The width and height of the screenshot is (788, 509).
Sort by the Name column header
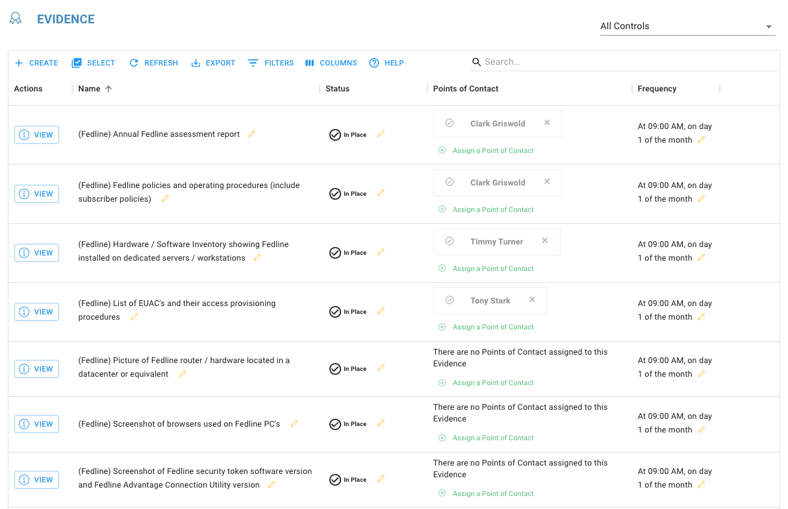pyautogui.click(x=90, y=89)
